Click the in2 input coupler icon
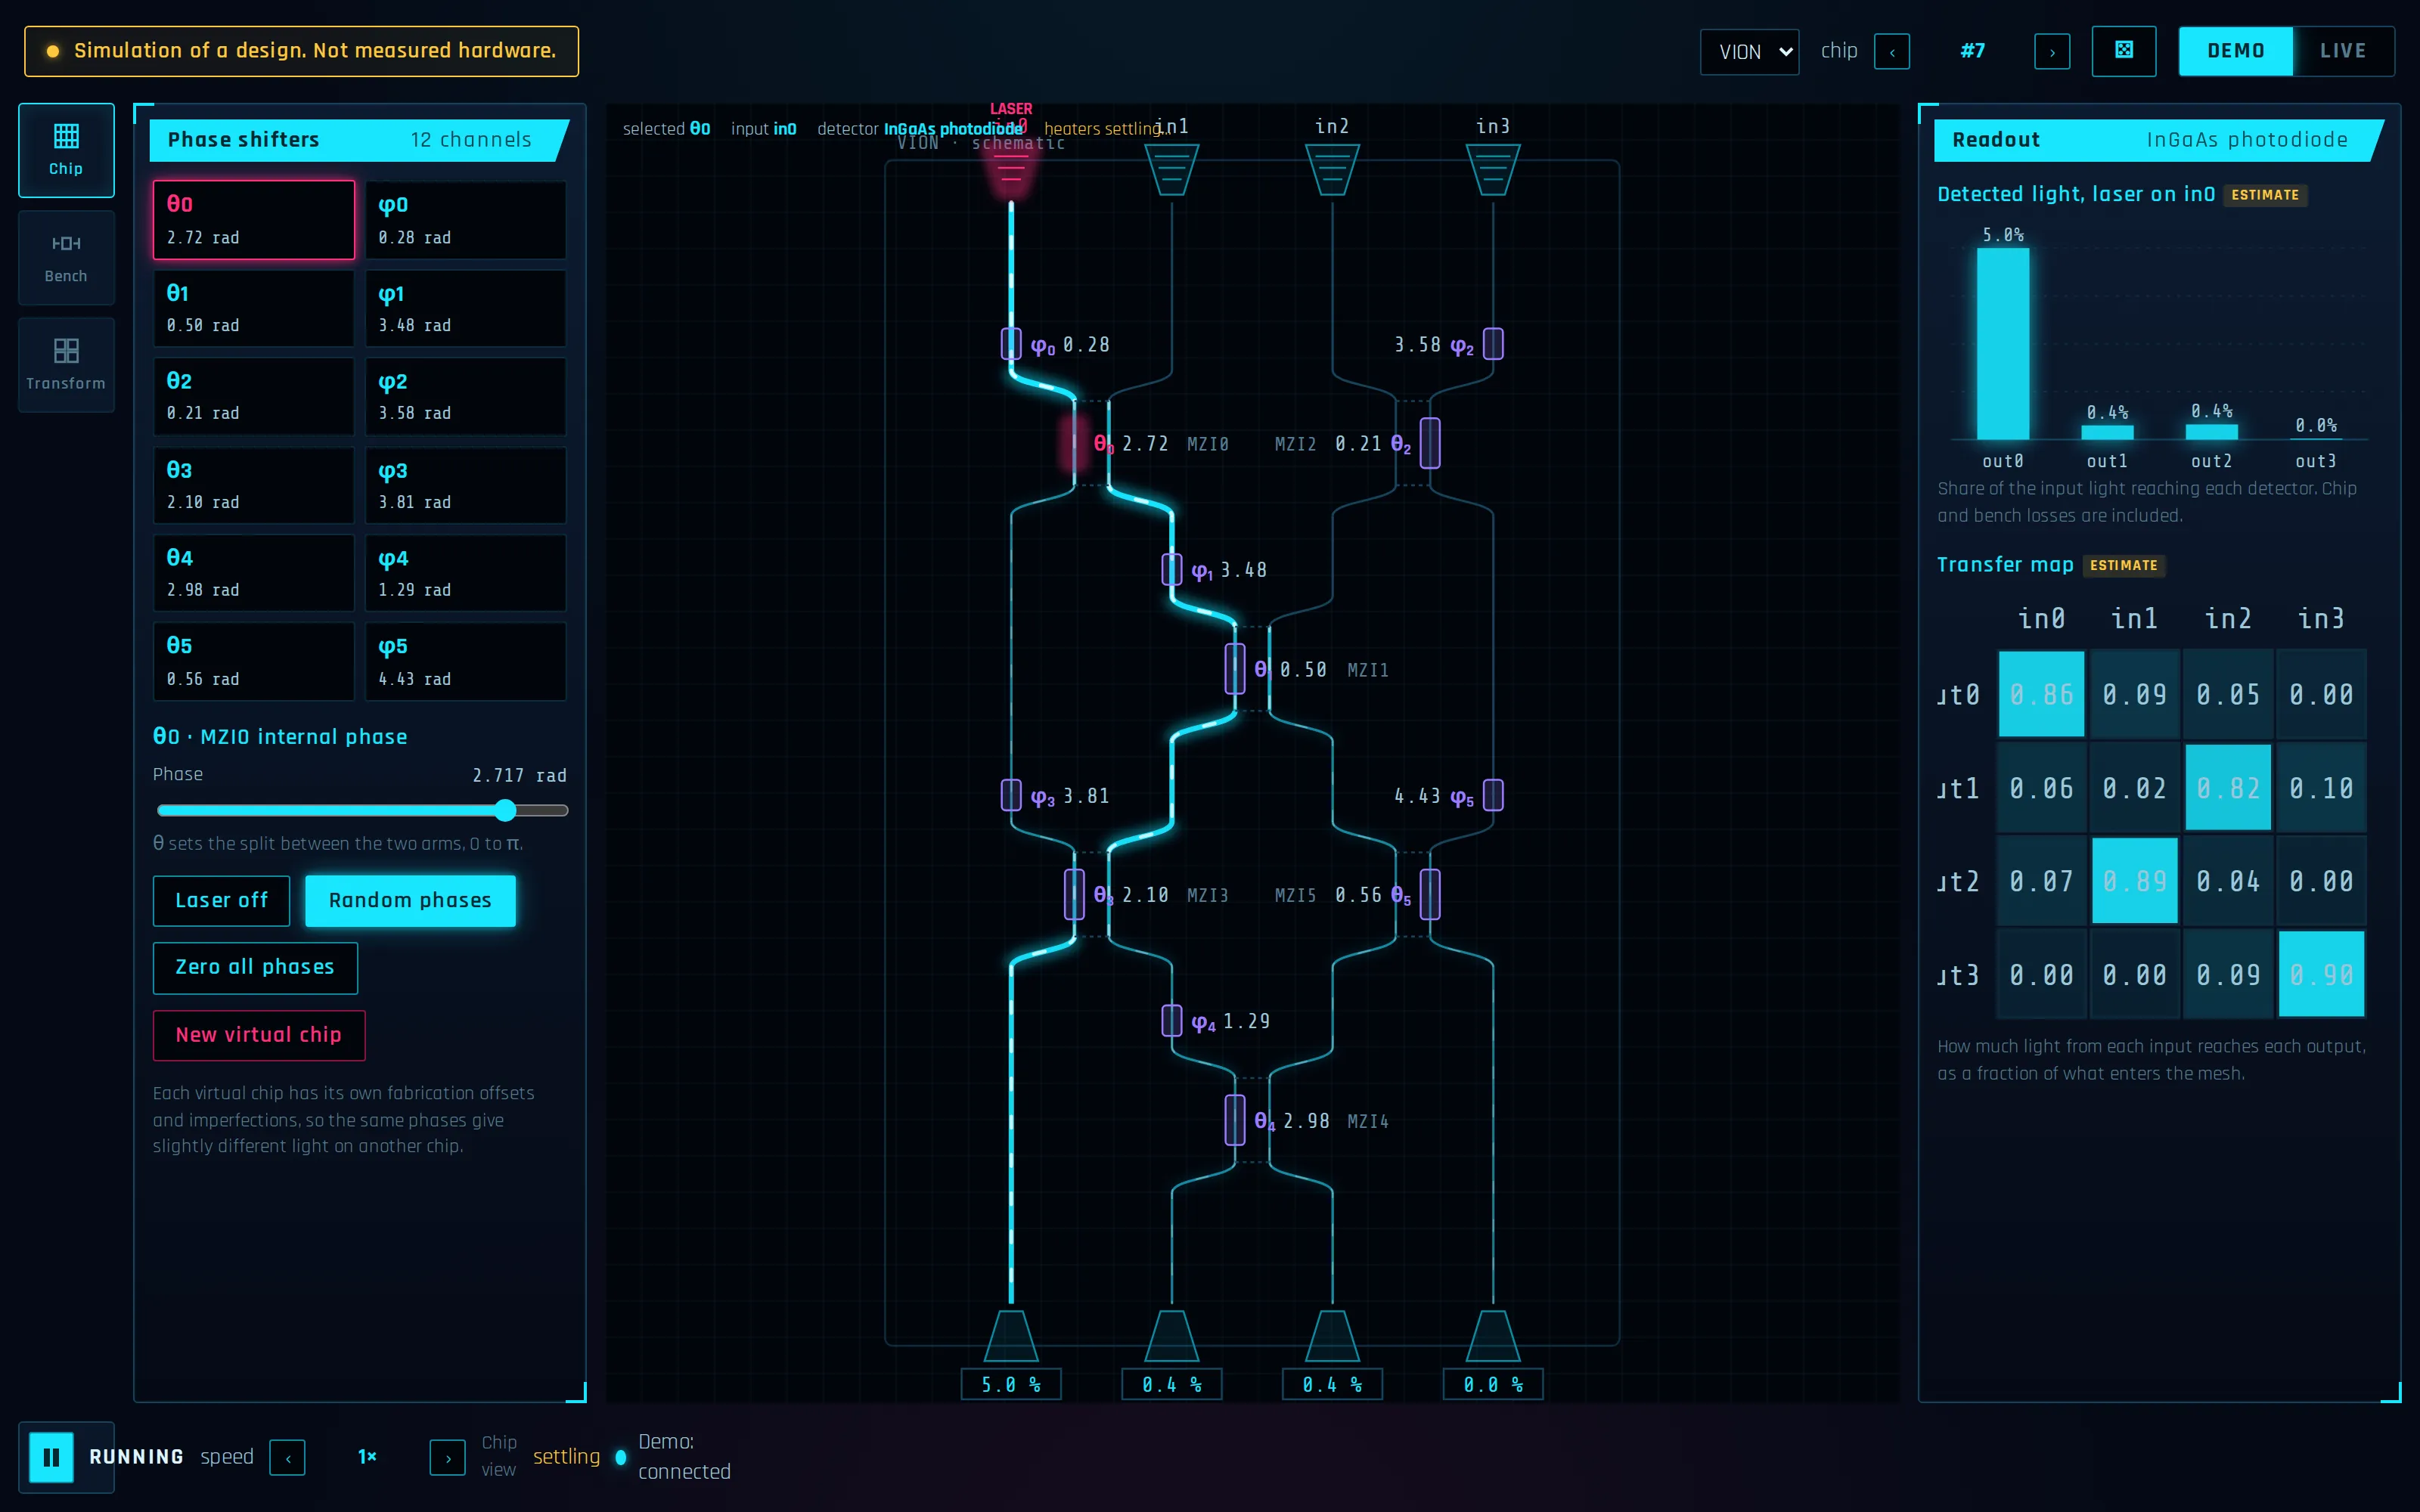The width and height of the screenshot is (2420, 1512). click(x=1332, y=169)
